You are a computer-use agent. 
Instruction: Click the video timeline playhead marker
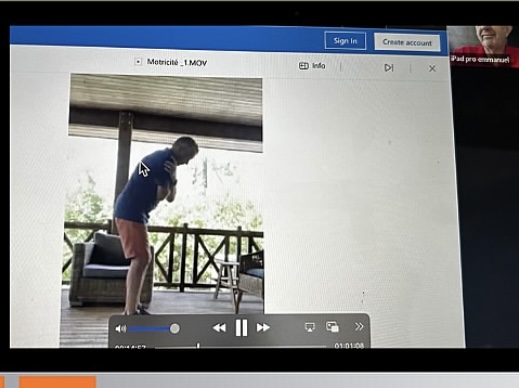(x=198, y=345)
